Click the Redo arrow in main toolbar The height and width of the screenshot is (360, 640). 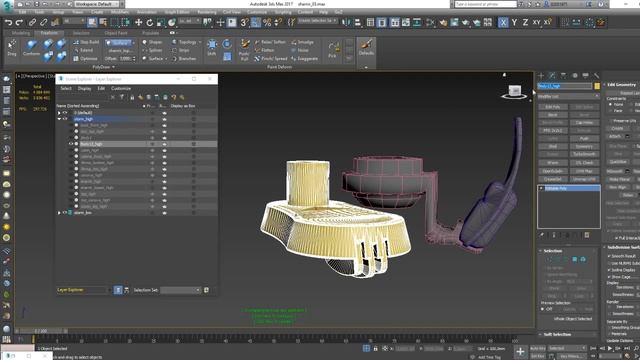click(x=19, y=22)
